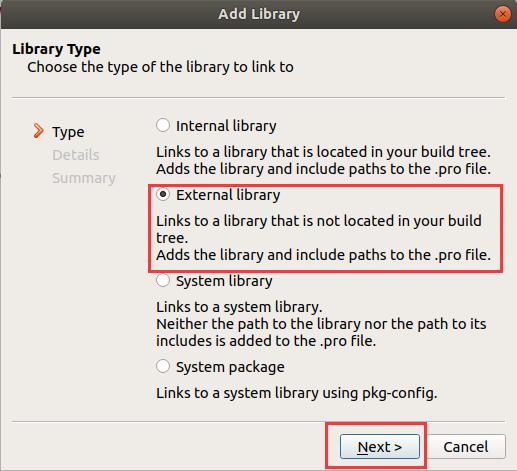Click the System package label text
The width and height of the screenshot is (517, 471).
click(x=230, y=367)
